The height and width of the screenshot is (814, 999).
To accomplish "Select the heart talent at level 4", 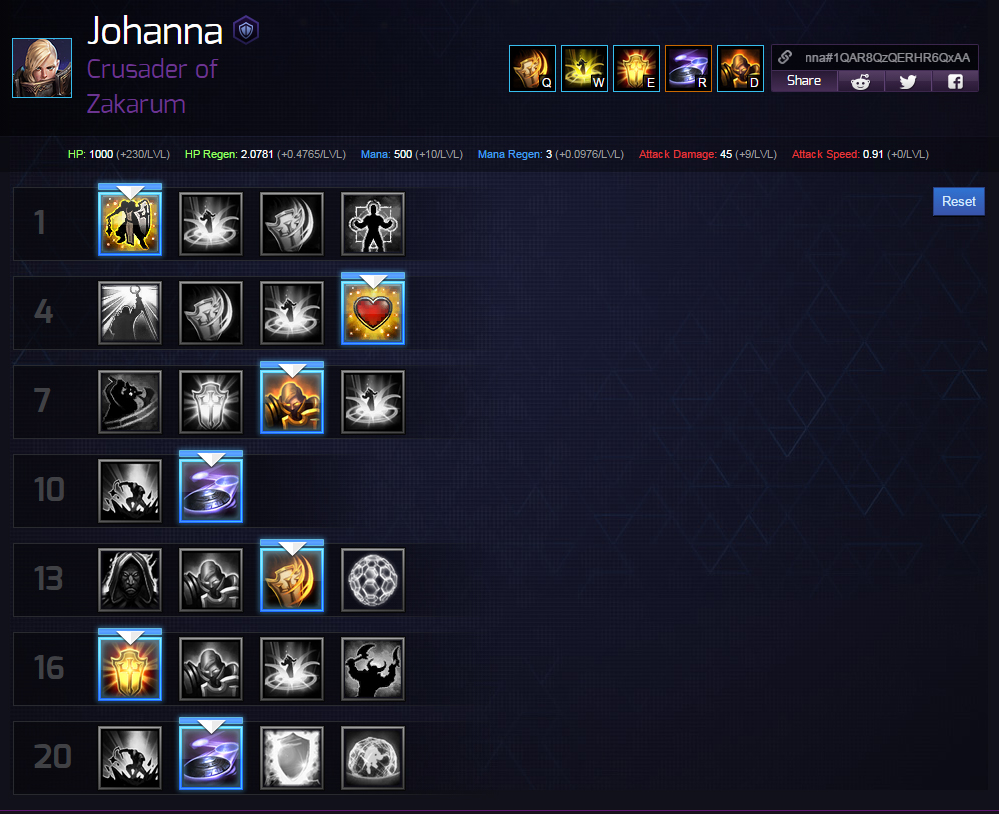I will pyautogui.click(x=373, y=313).
